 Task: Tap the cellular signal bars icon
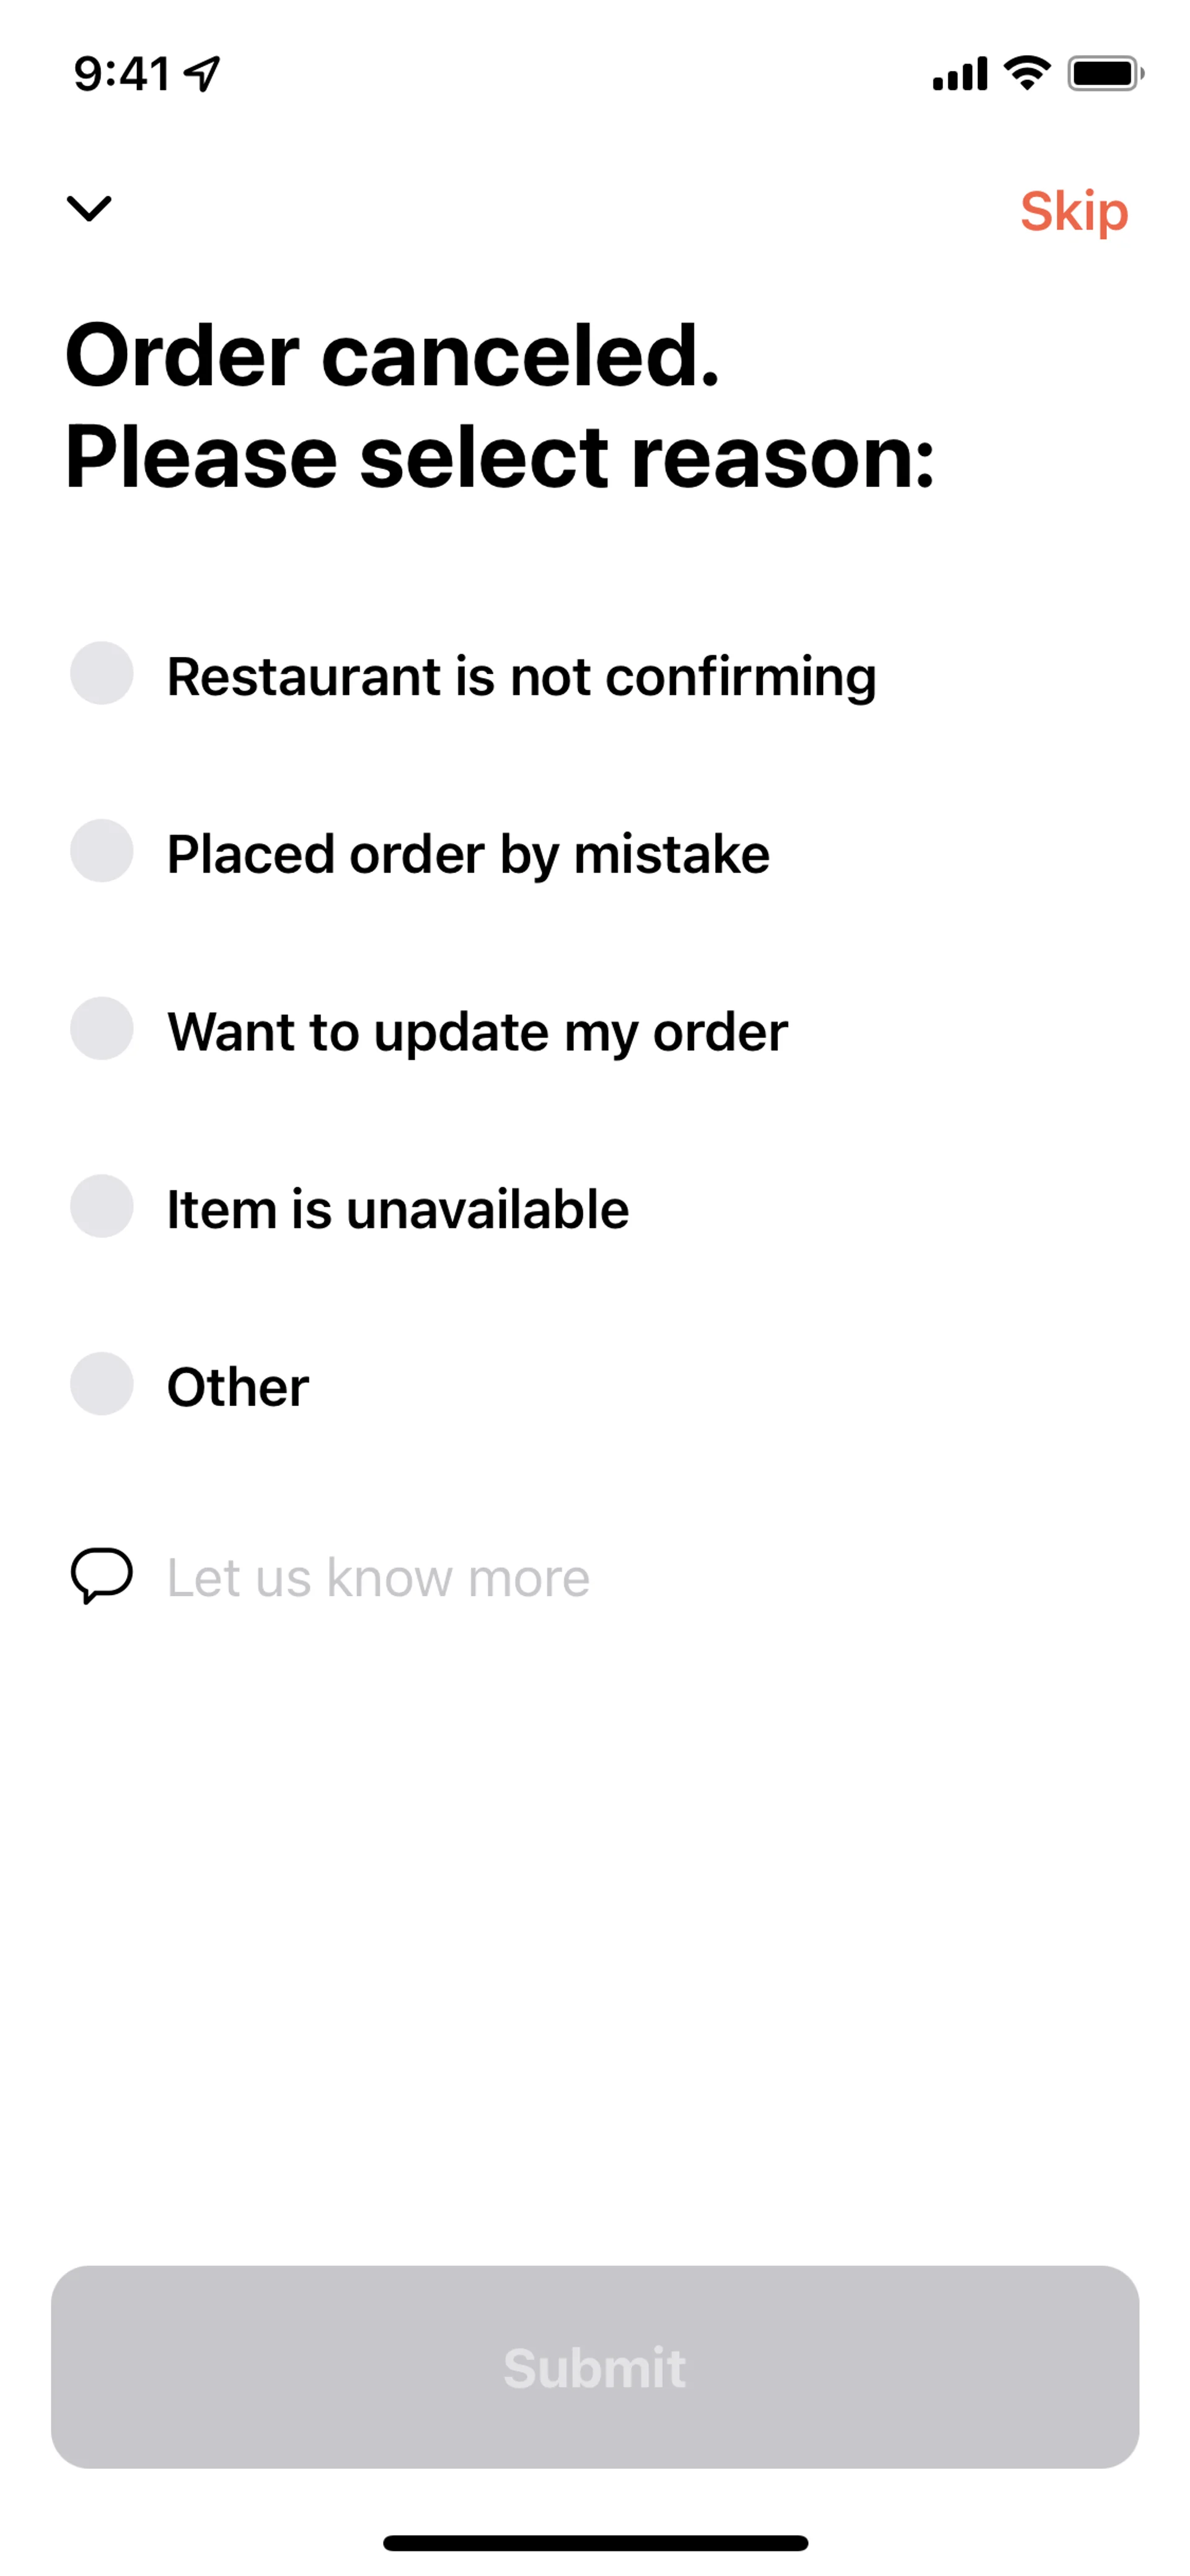click(x=959, y=74)
